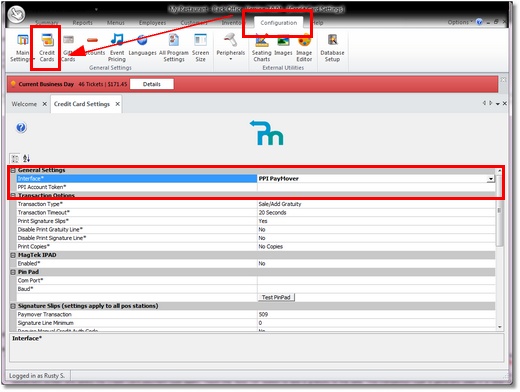This screenshot has height=392, width=520.
Task: Switch to the Menus ribbon tab
Action: 115,23
